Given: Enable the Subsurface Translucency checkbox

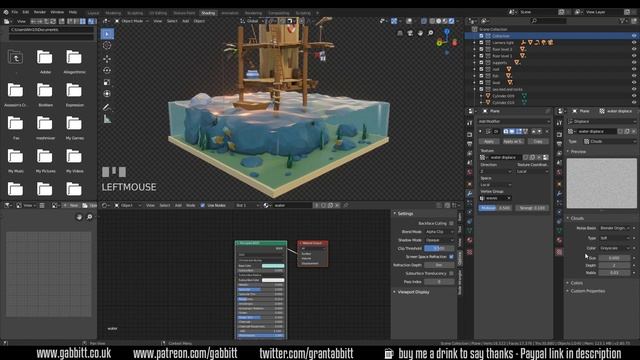Looking at the screenshot, I should 451,273.
